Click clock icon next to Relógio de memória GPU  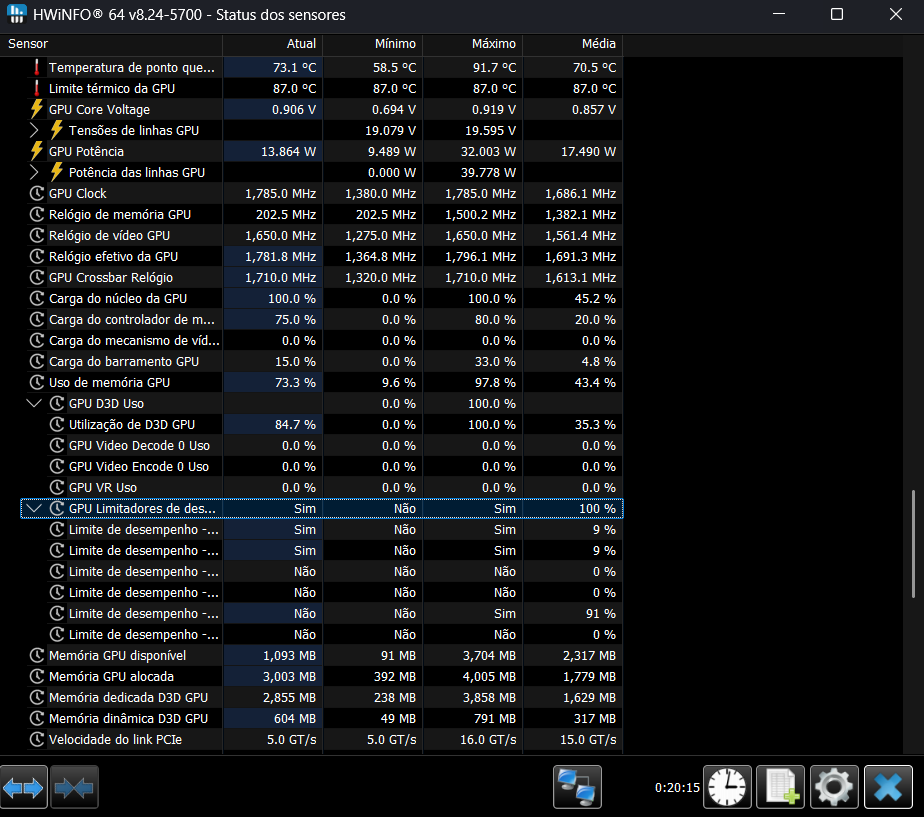[x=37, y=215]
